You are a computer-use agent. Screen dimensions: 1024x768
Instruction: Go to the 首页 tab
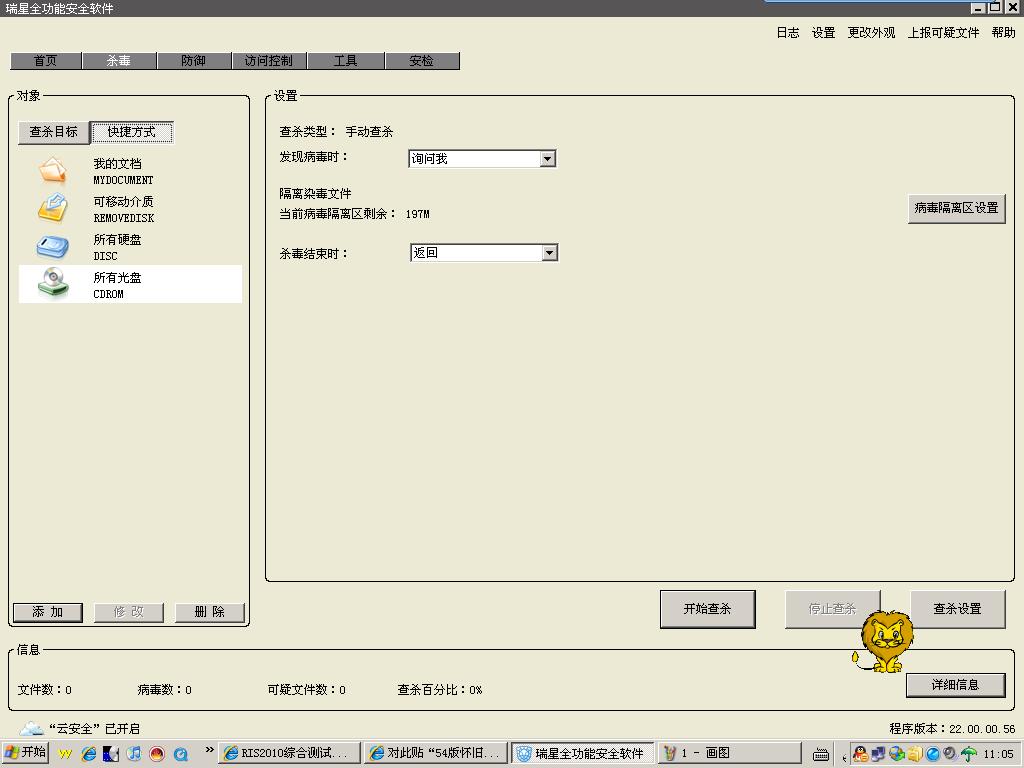(46, 61)
